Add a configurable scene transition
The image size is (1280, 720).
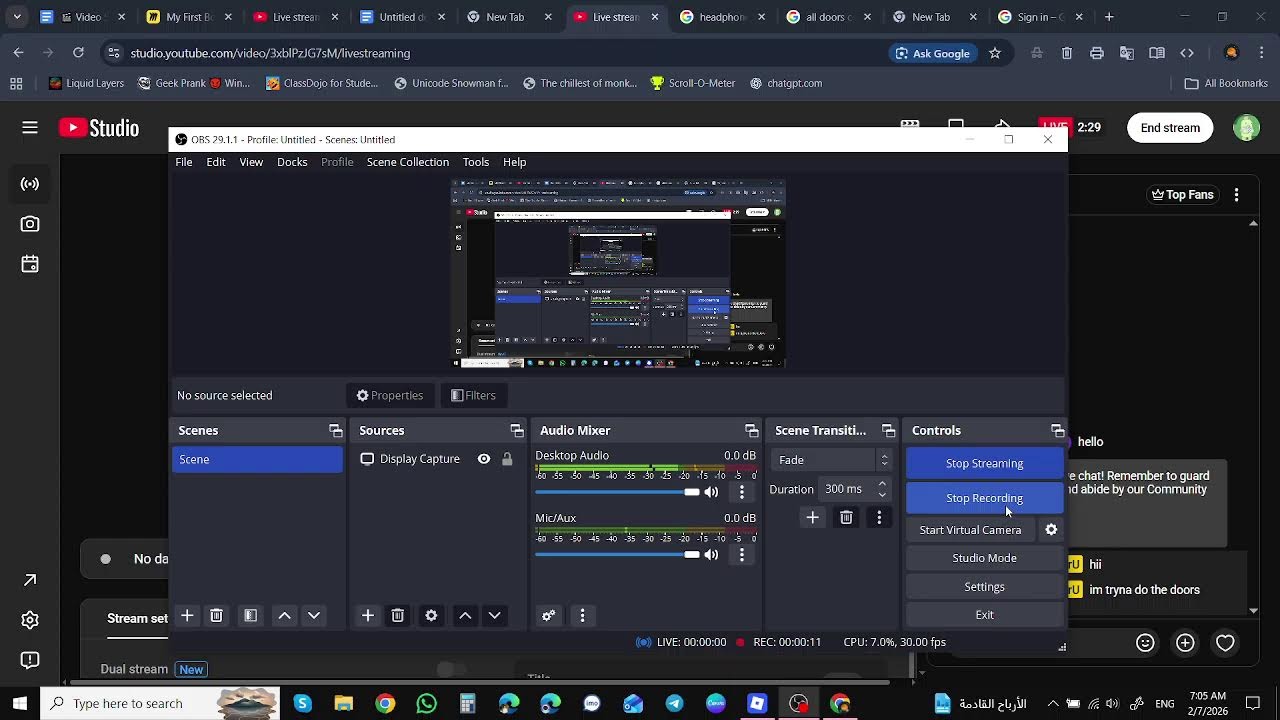tap(812, 517)
